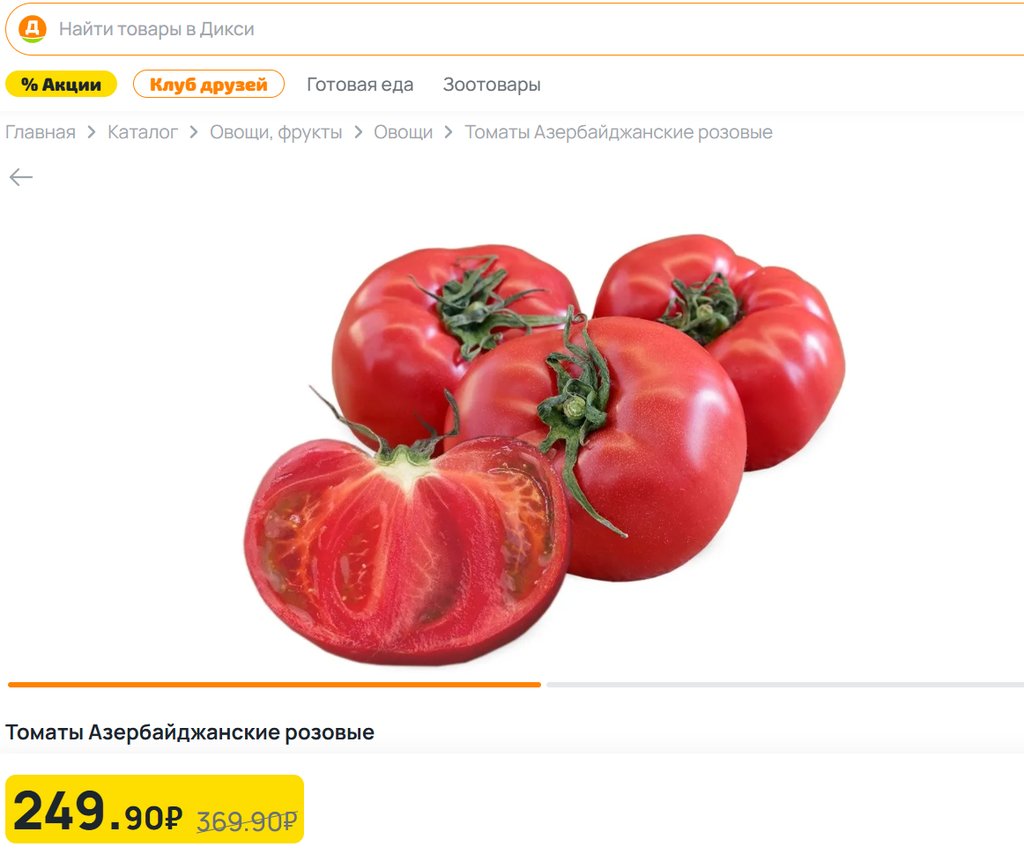This screenshot has width=1024, height=854.
Task: Click the Томаты Азербайджанские розовые product title
Action: pyautogui.click(x=190, y=733)
